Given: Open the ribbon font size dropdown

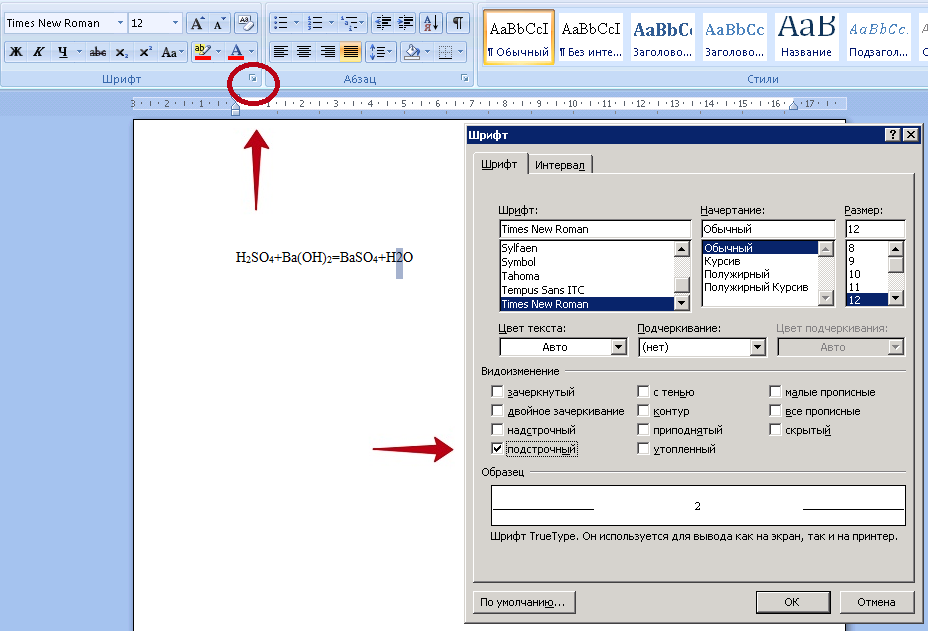Looking at the screenshot, I should (x=175, y=23).
